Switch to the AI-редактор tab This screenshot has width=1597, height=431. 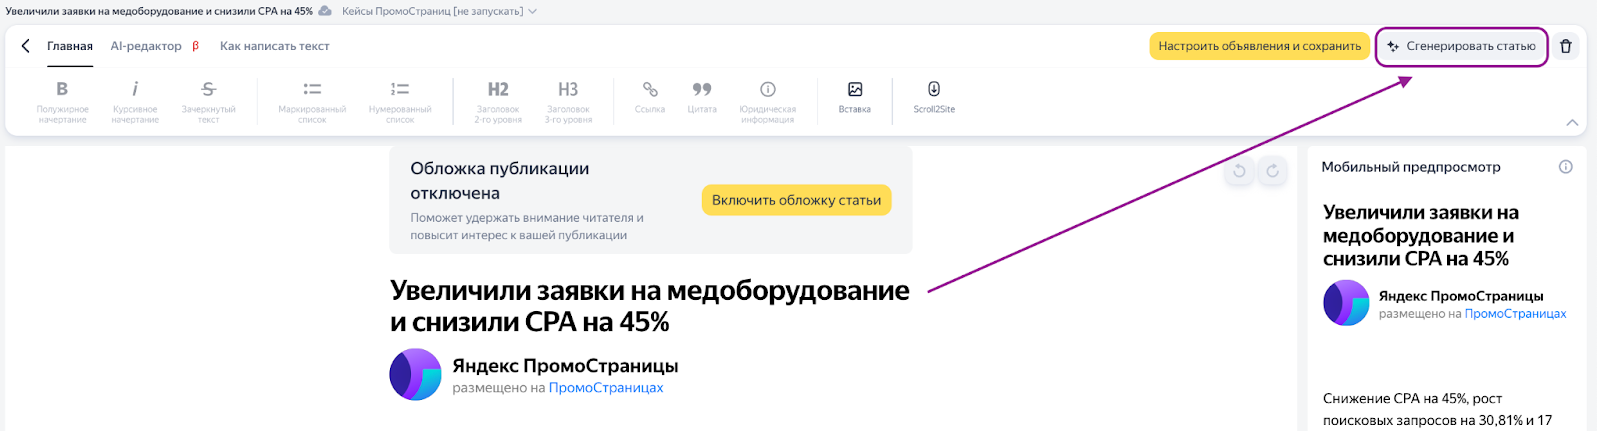(146, 46)
